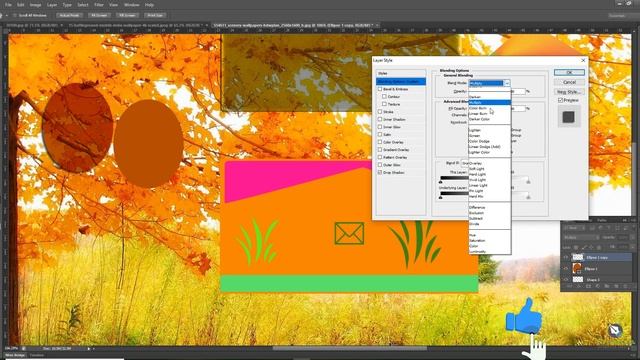Open the Edit menu

[x=20, y=5]
